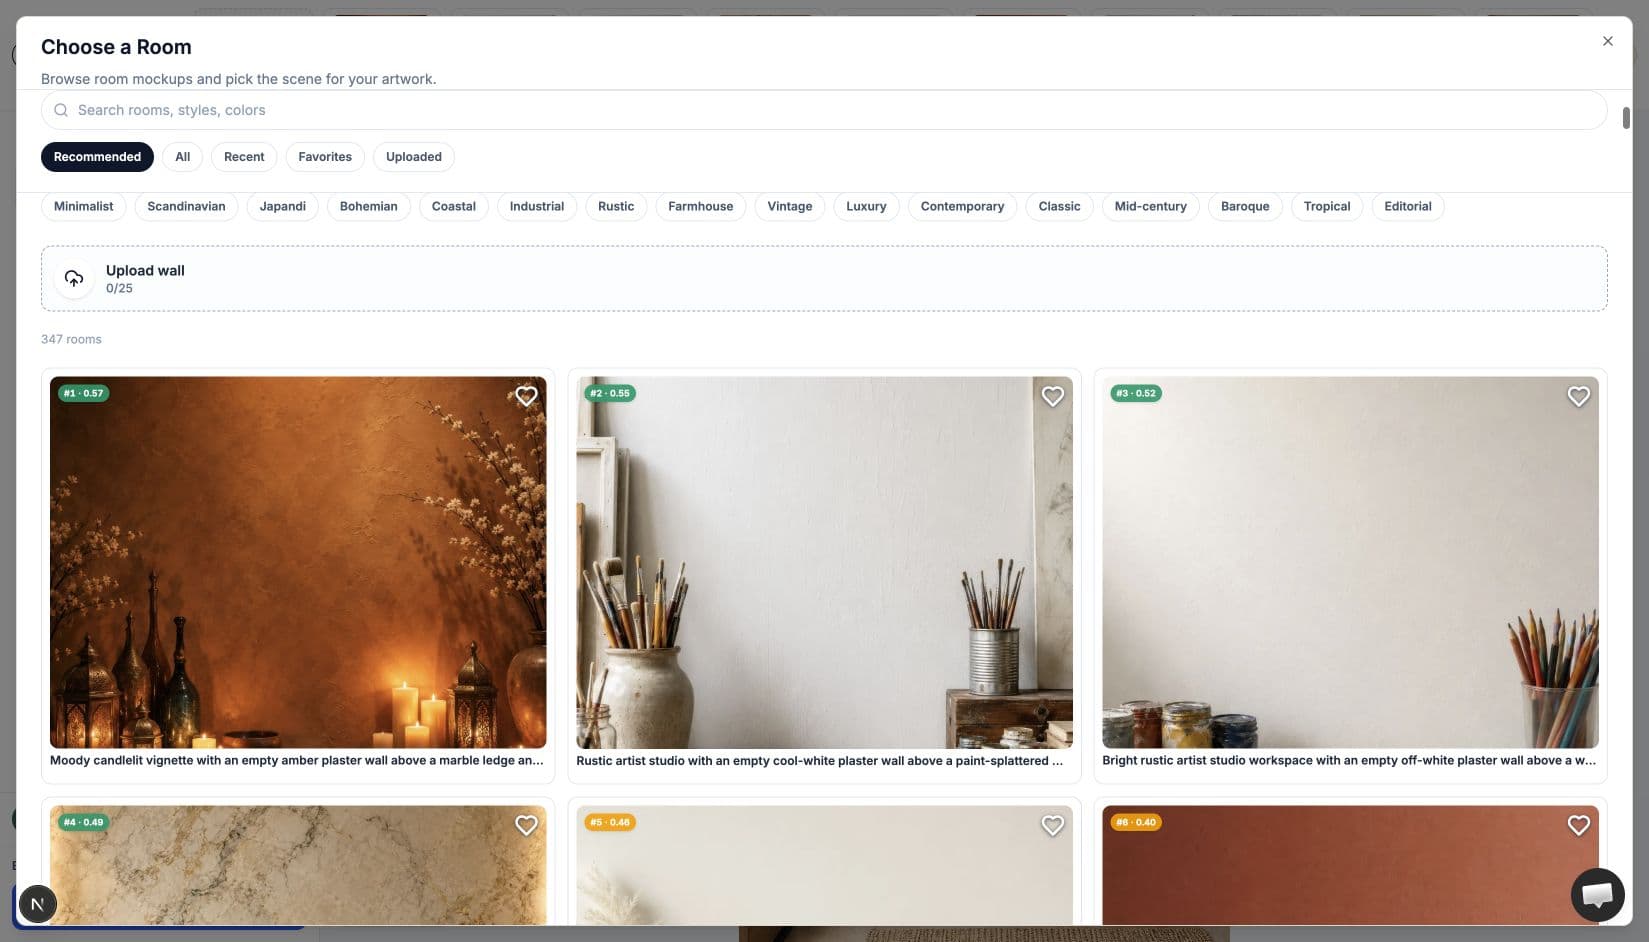Click the 'Rustic artist studio' caption

click(820, 761)
